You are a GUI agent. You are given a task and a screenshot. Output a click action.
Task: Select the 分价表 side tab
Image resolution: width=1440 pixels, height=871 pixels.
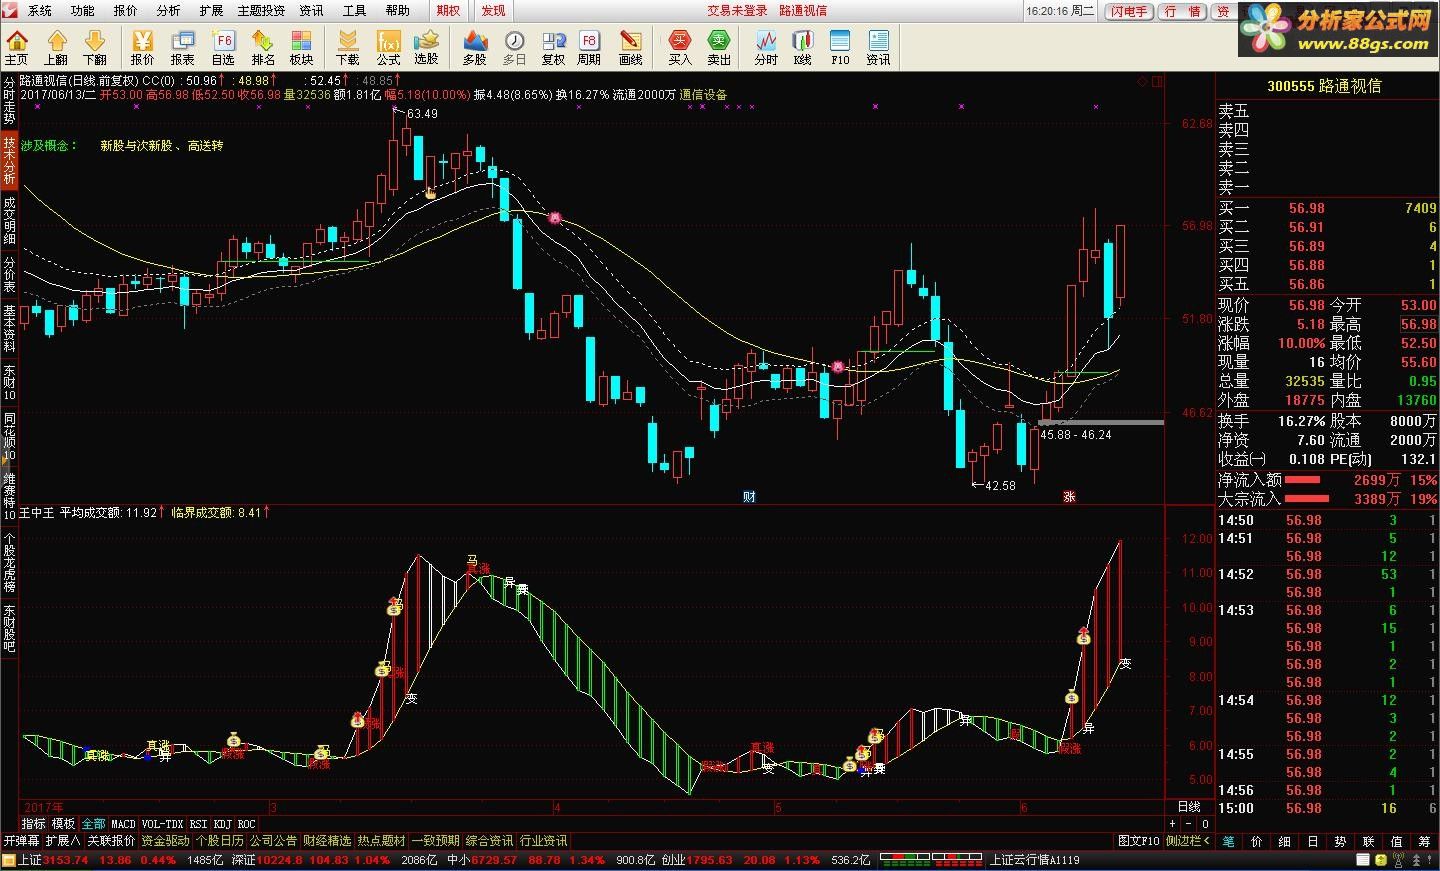[9, 274]
